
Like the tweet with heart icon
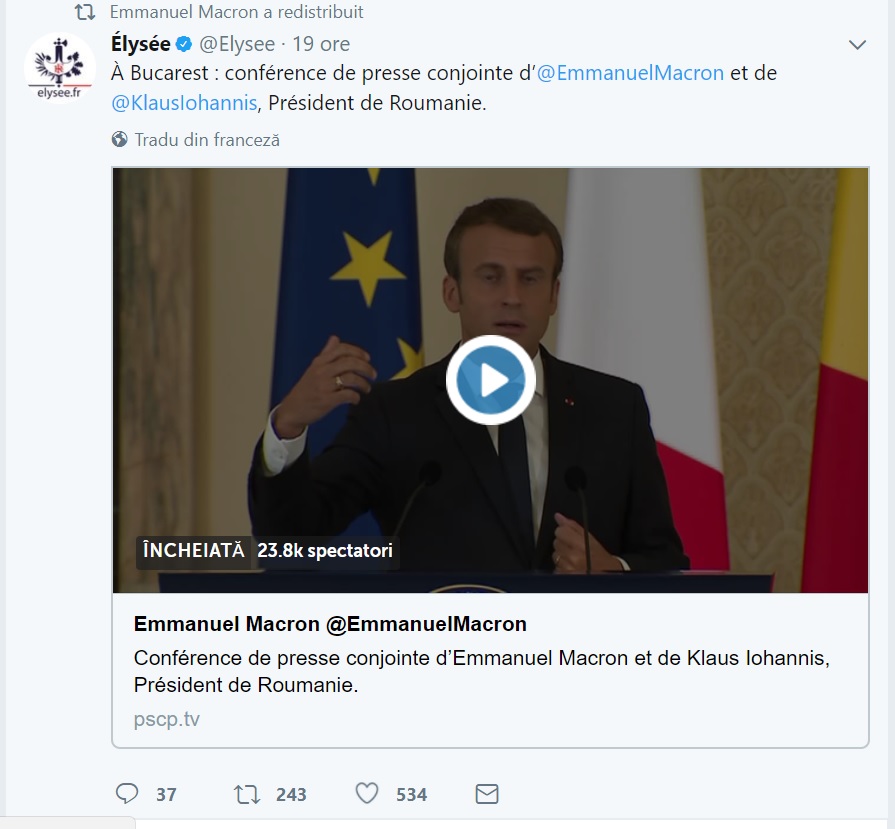click(367, 794)
